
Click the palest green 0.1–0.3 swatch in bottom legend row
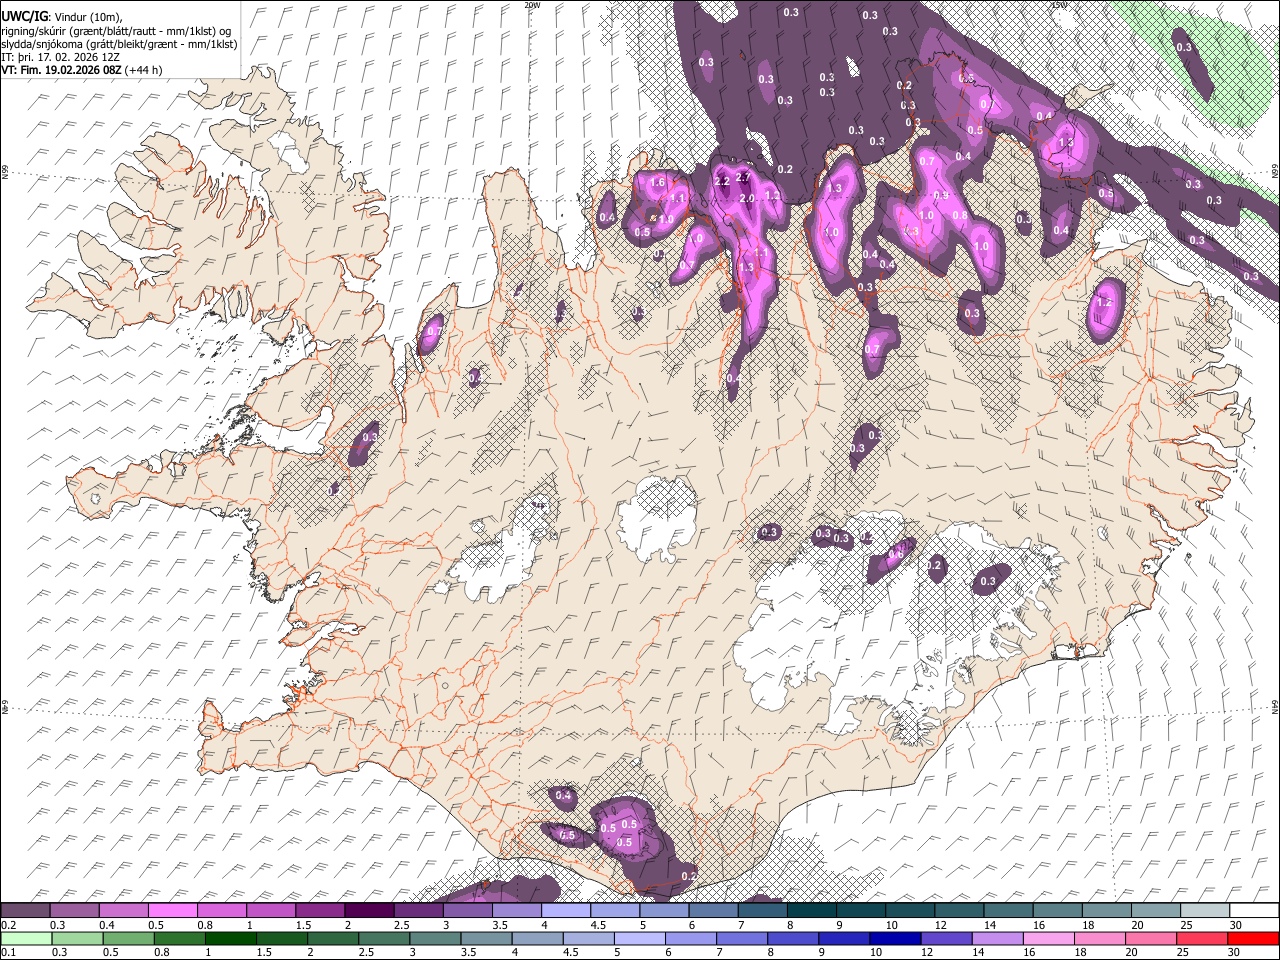pyautogui.click(x=26, y=938)
